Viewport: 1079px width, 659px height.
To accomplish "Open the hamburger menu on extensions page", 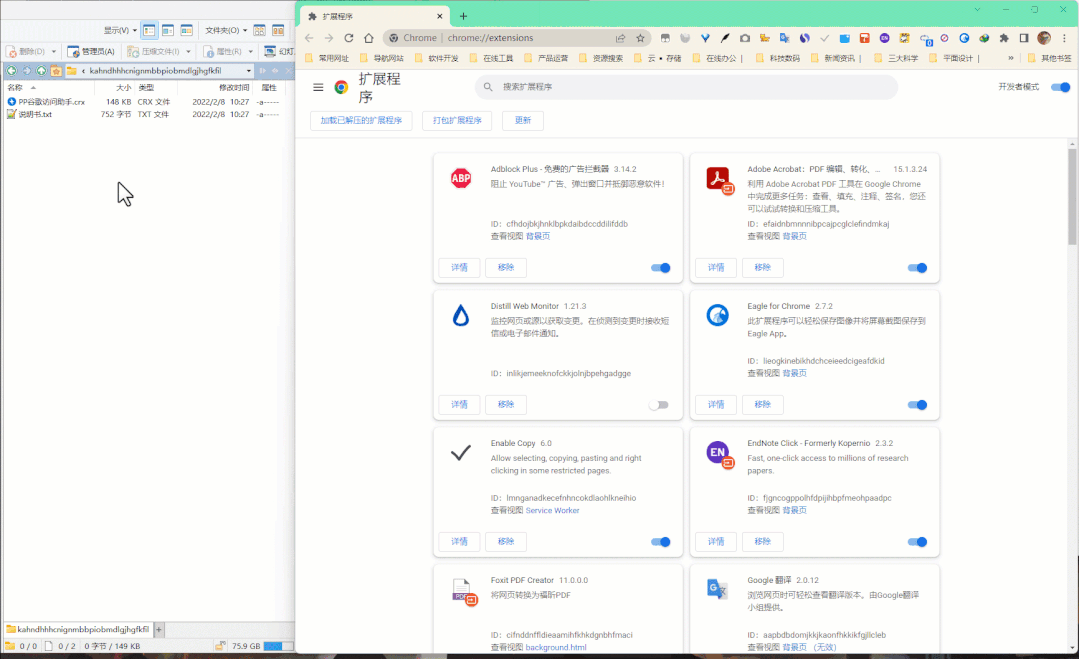I will click(318, 87).
